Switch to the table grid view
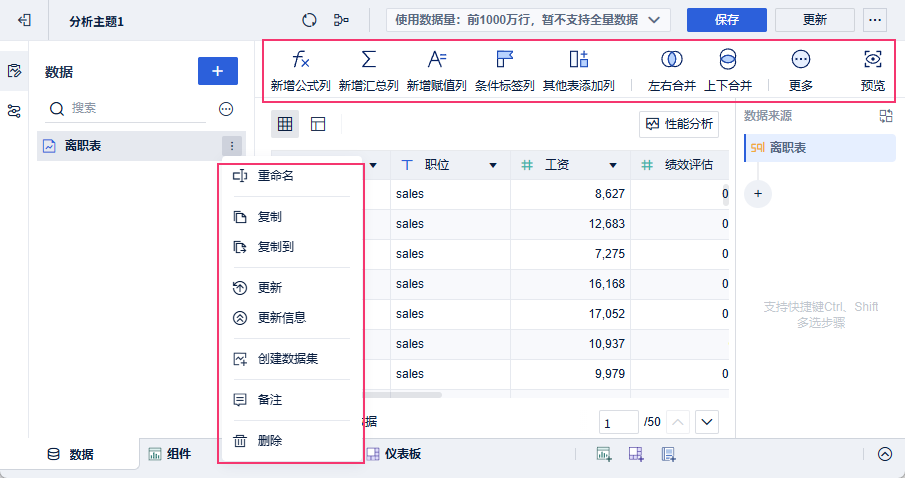The height and width of the screenshot is (478, 905). [285, 124]
